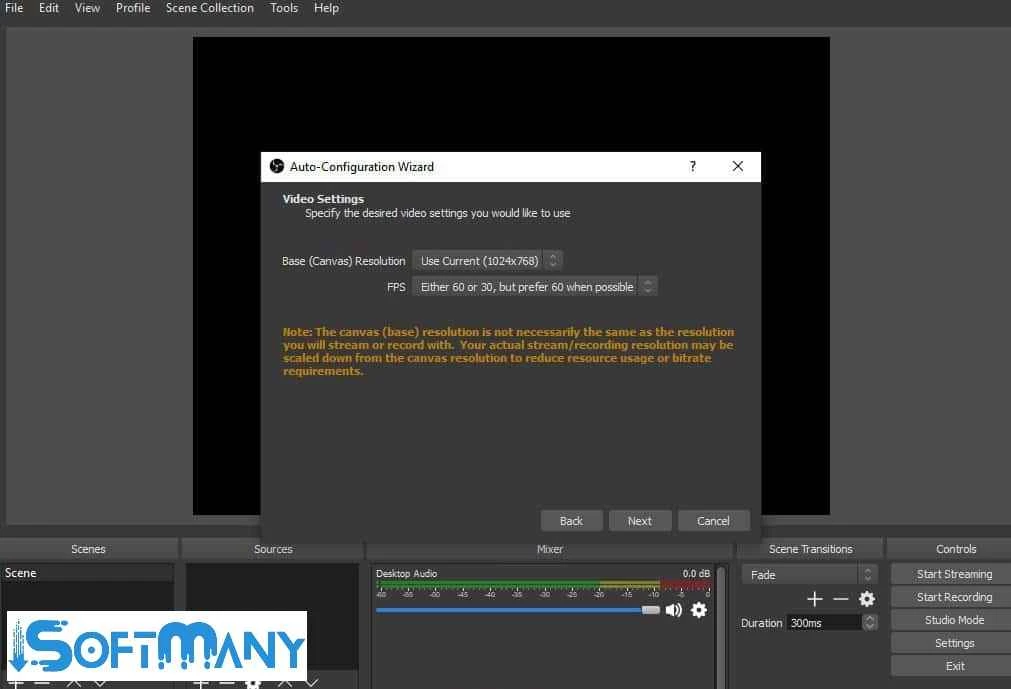This screenshot has height=689, width=1011.
Task: Click the Start Recording button
Action: pos(954,597)
